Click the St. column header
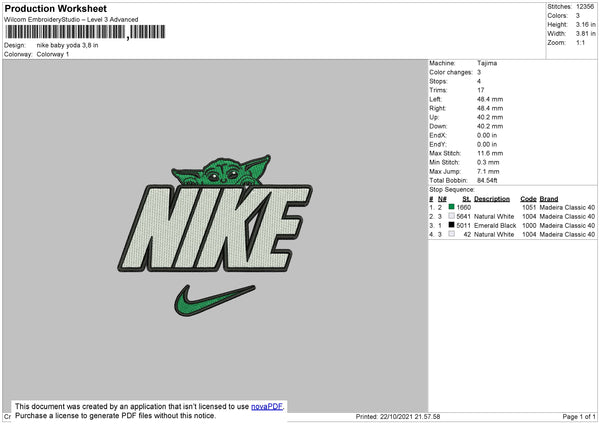This screenshot has width=600, height=424. click(x=466, y=199)
